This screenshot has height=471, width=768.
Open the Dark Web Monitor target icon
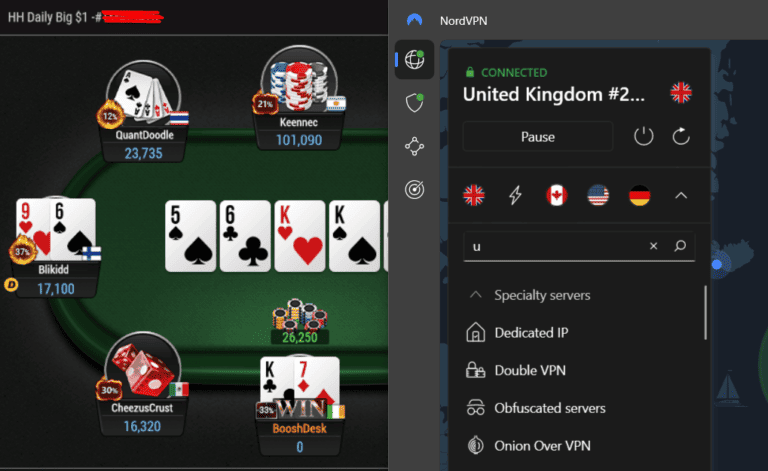414,189
